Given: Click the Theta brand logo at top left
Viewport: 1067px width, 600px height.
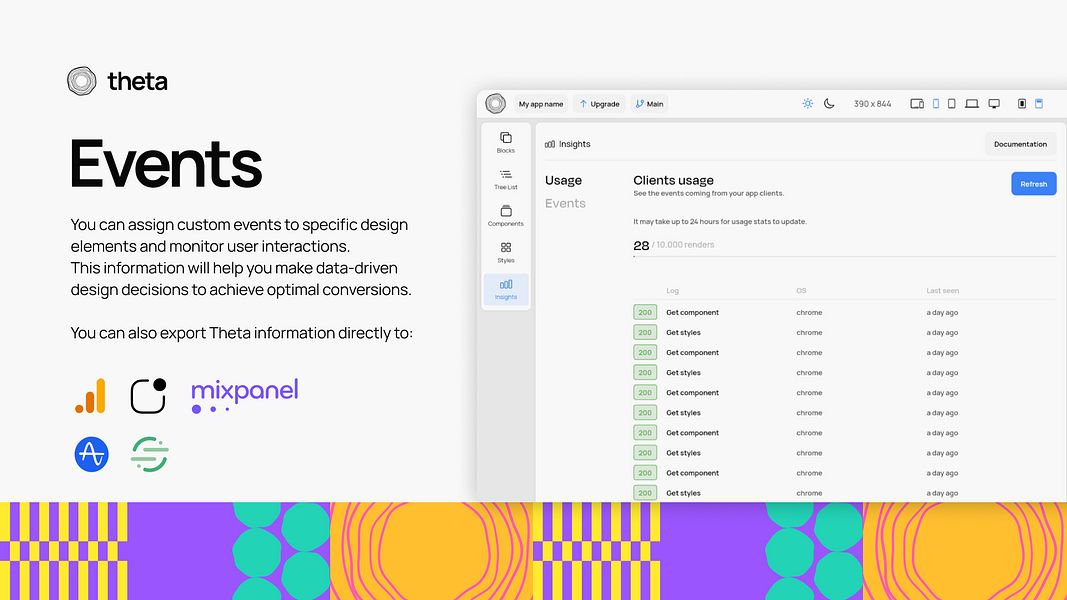Looking at the screenshot, I should coord(117,81).
